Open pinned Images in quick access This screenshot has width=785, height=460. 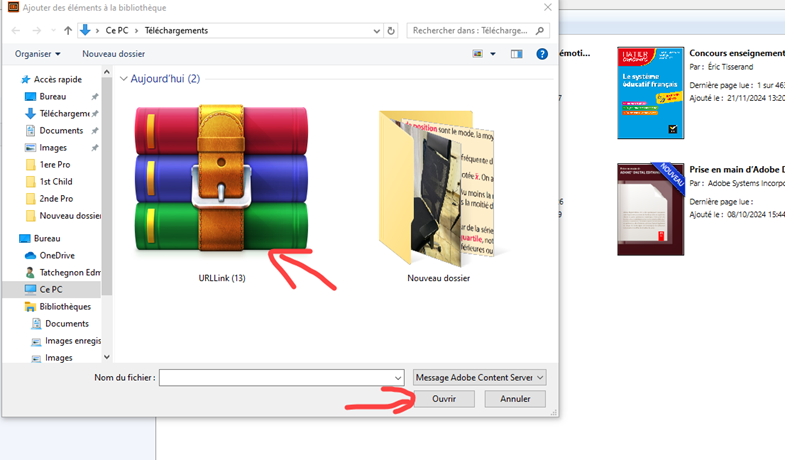click(53, 148)
